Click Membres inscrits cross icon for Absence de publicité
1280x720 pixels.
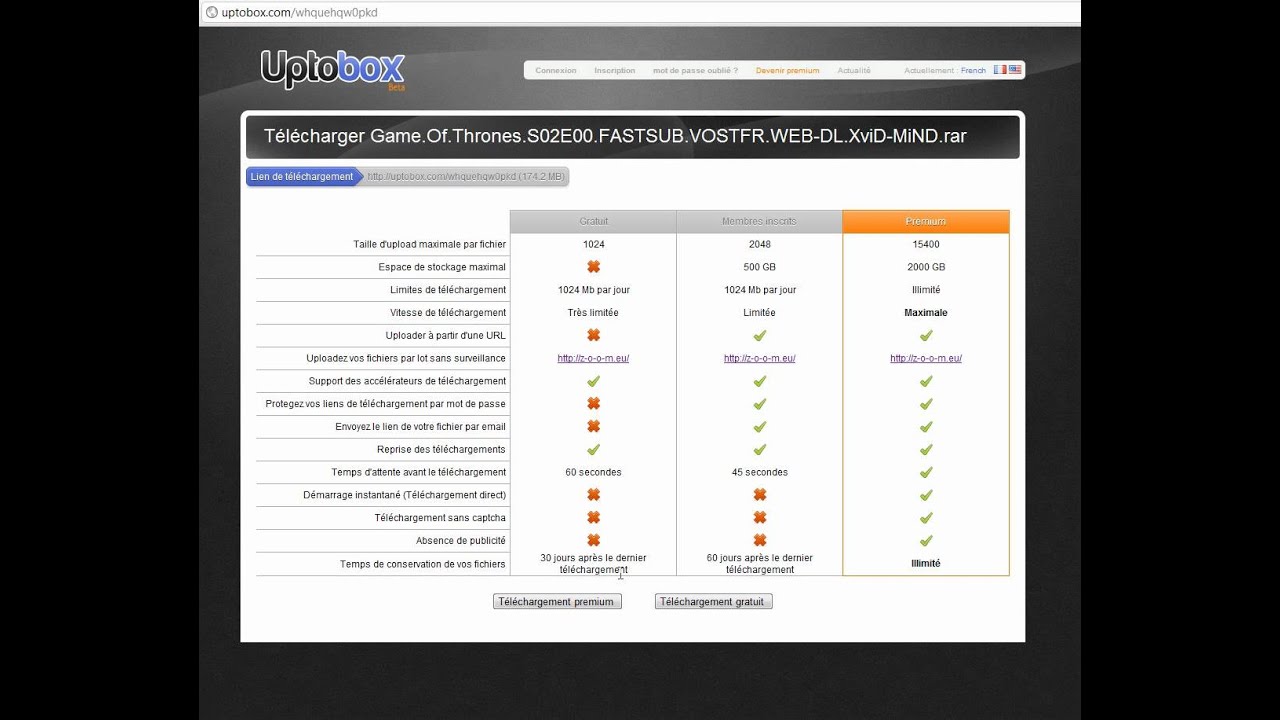tap(759, 540)
